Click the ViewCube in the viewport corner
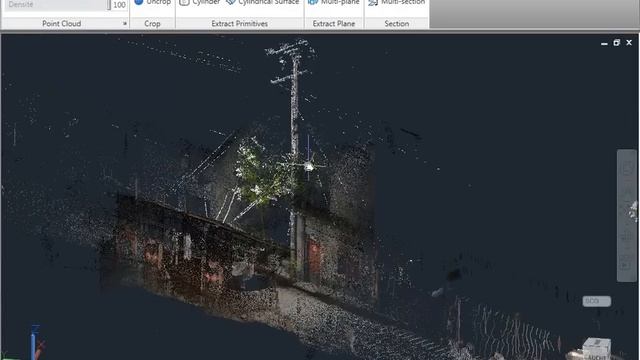 click(596, 349)
